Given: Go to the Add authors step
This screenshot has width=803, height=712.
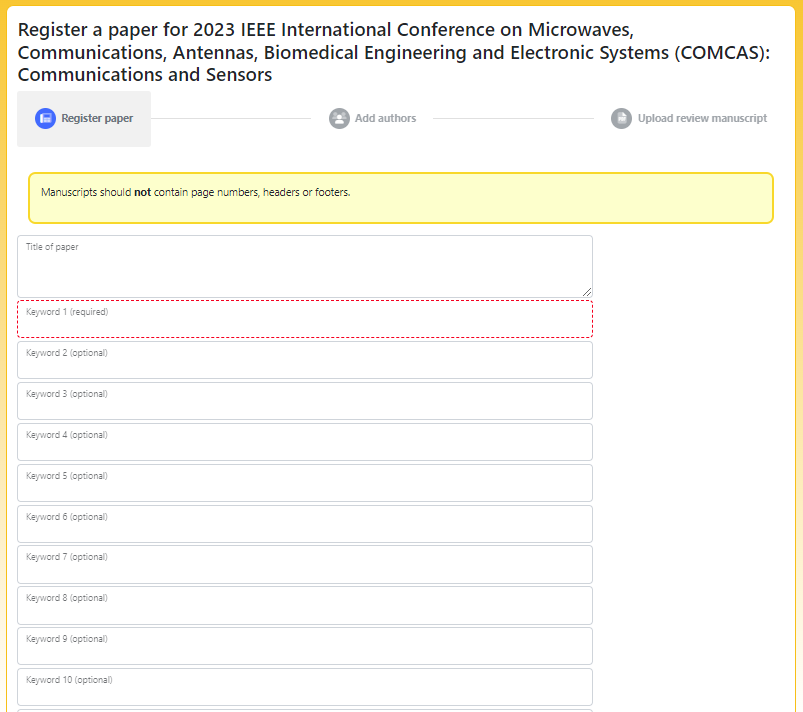Looking at the screenshot, I should click(x=372, y=118).
